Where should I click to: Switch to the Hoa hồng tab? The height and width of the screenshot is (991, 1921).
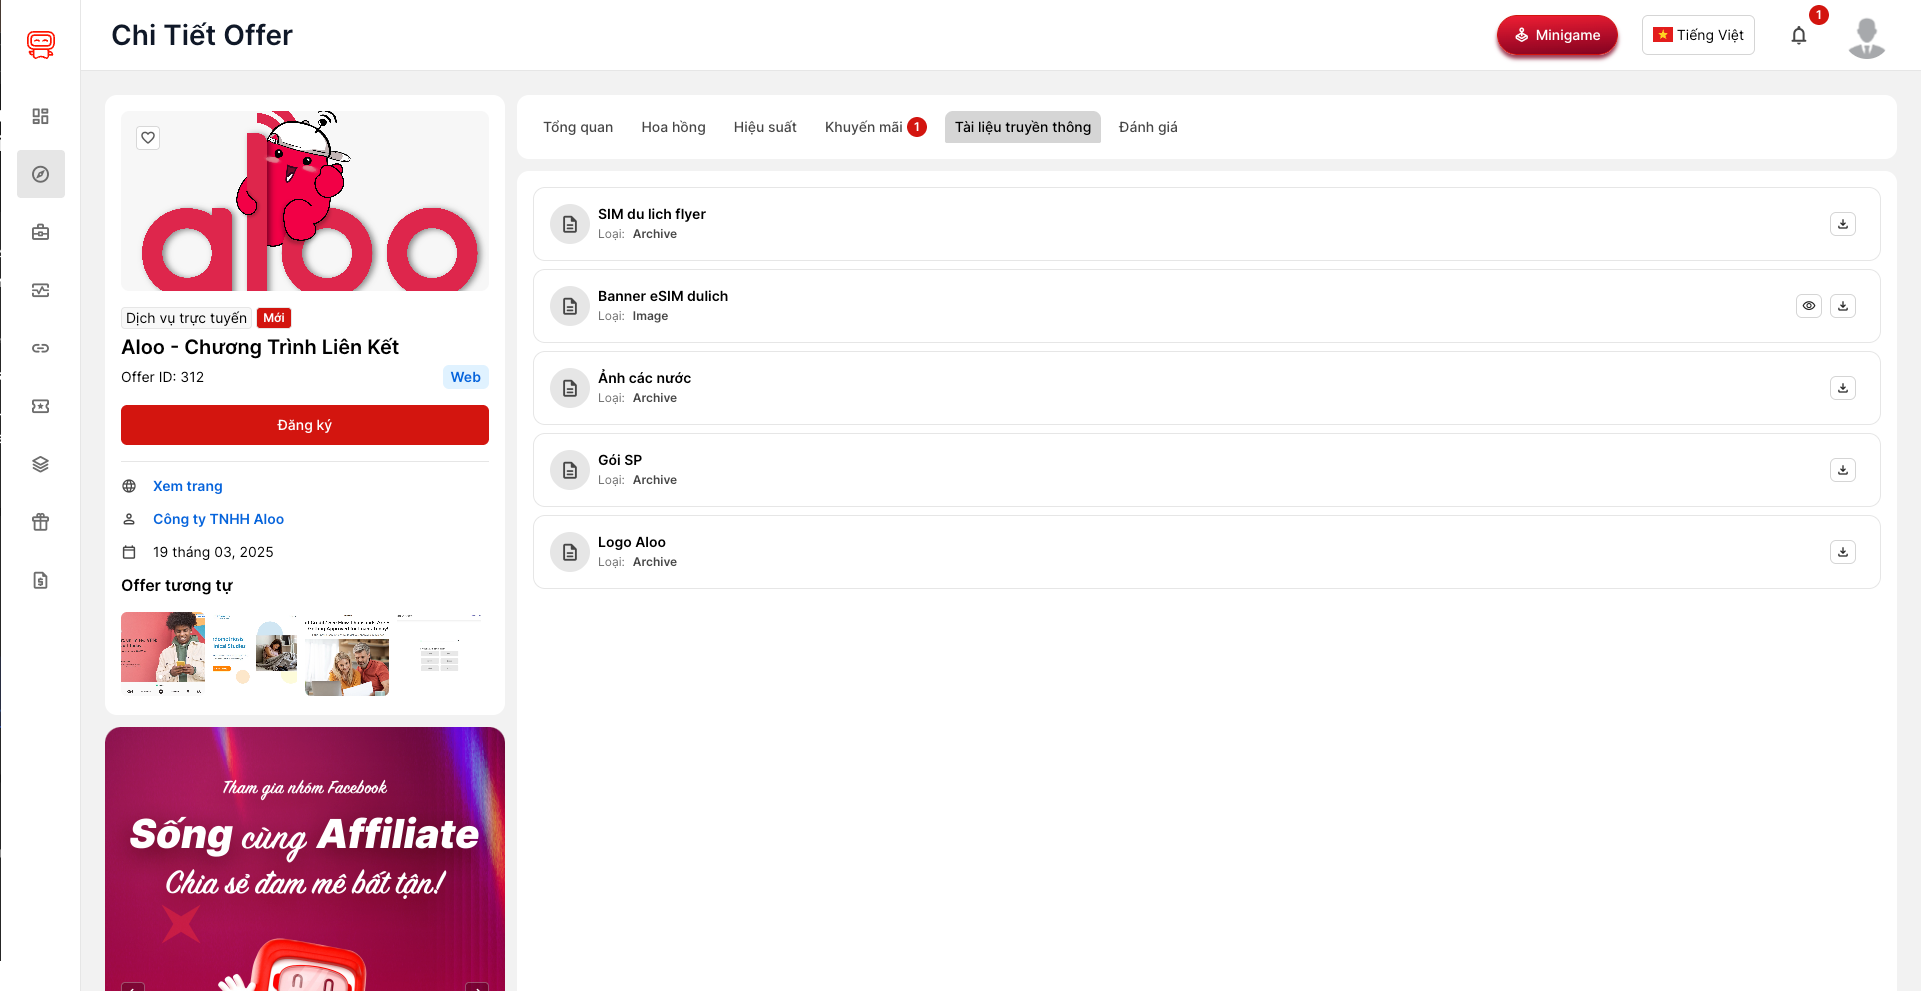point(673,127)
